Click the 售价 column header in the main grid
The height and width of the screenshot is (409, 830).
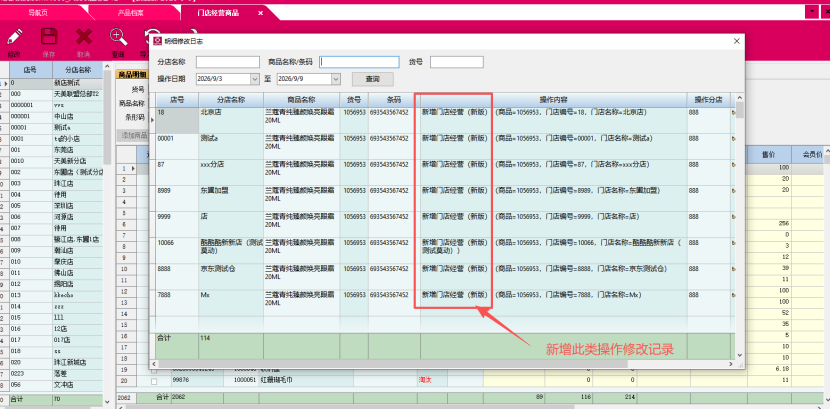(769, 154)
